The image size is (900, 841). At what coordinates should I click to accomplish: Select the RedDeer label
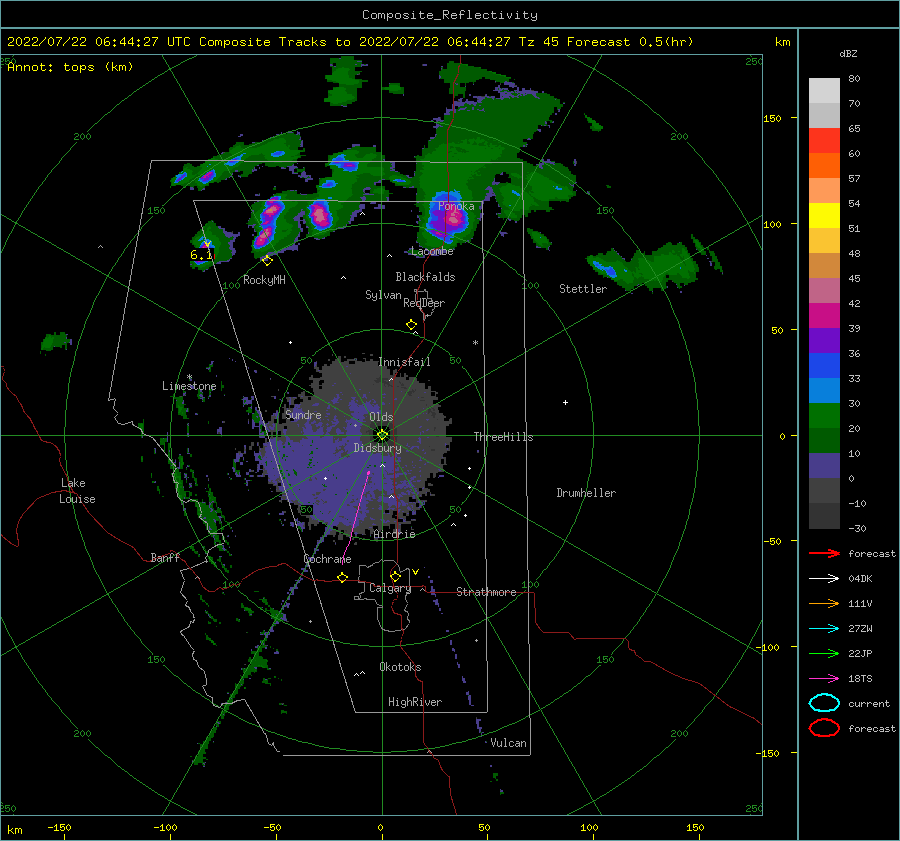tap(424, 303)
